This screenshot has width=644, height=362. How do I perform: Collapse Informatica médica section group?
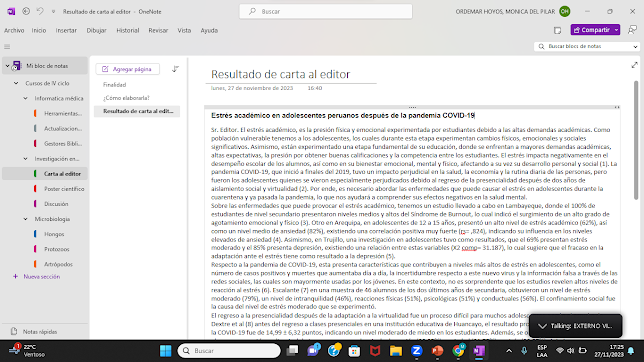(x=25, y=98)
